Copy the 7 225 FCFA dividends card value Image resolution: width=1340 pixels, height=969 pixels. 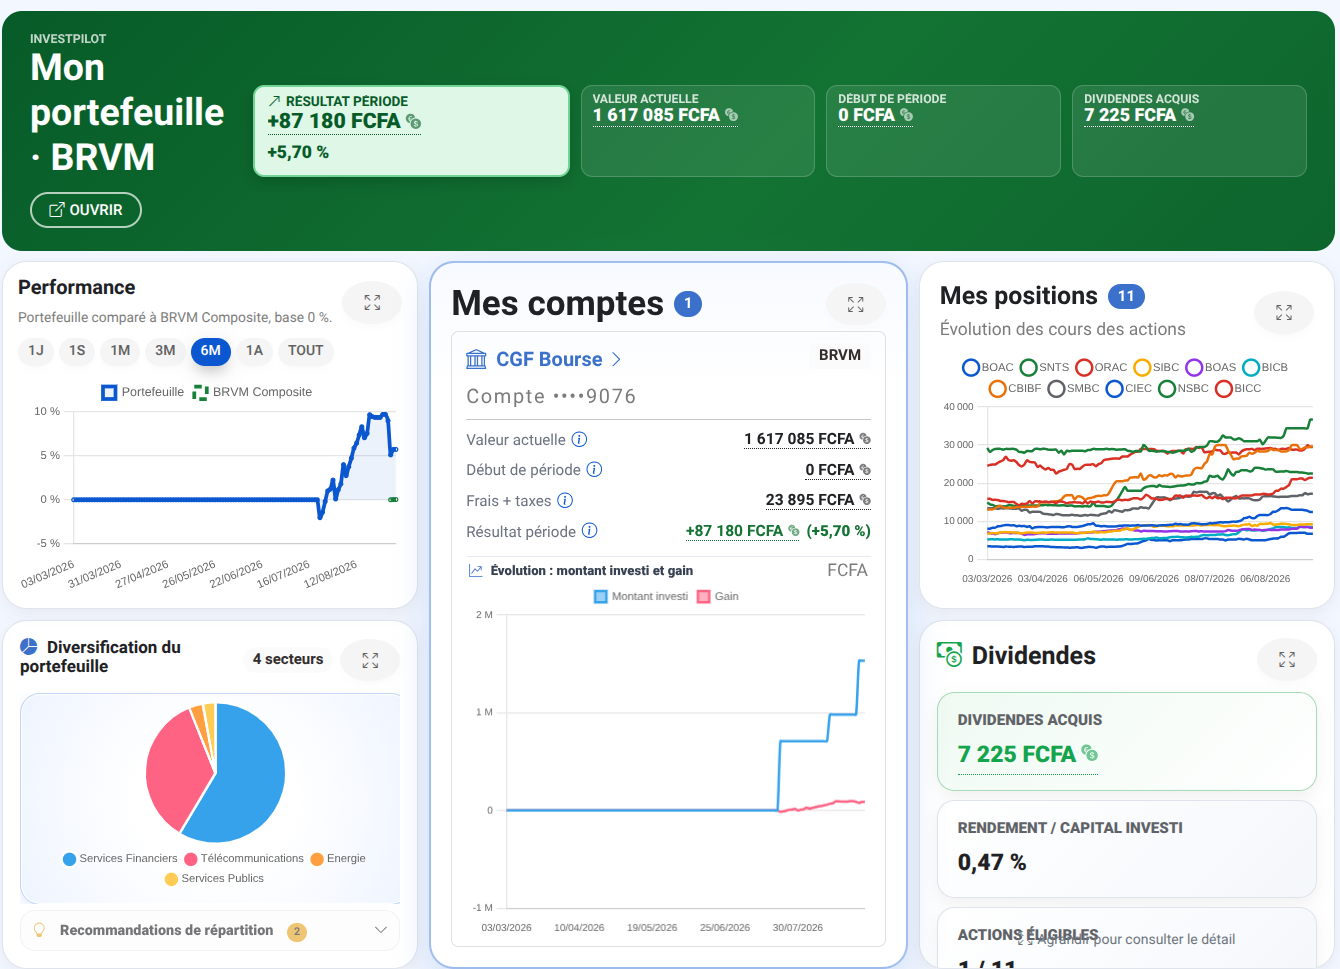point(1090,754)
